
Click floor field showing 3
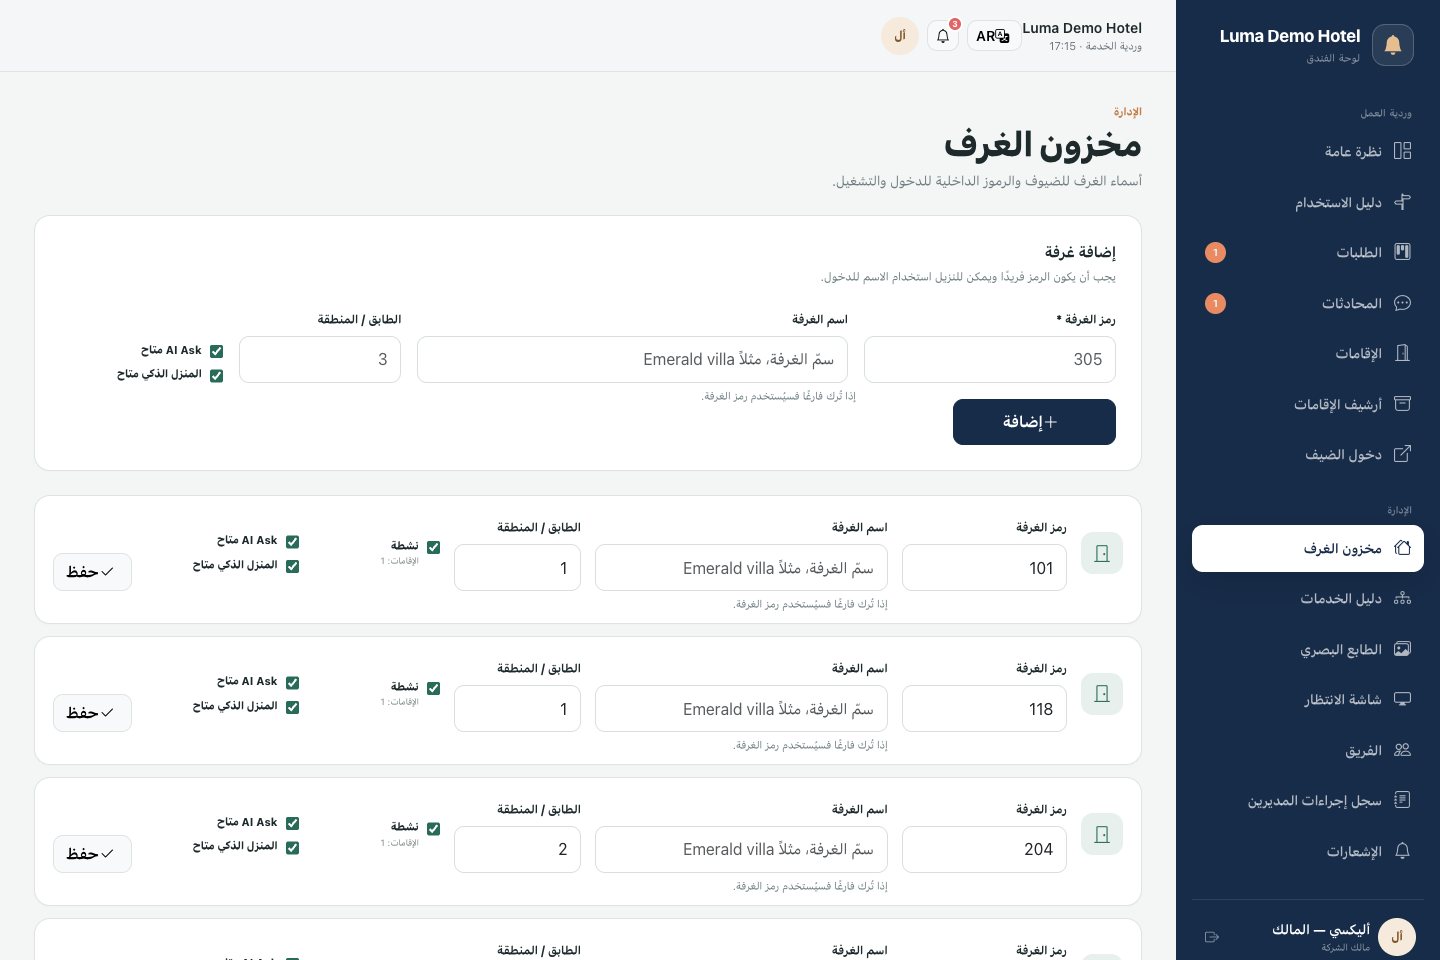(320, 359)
